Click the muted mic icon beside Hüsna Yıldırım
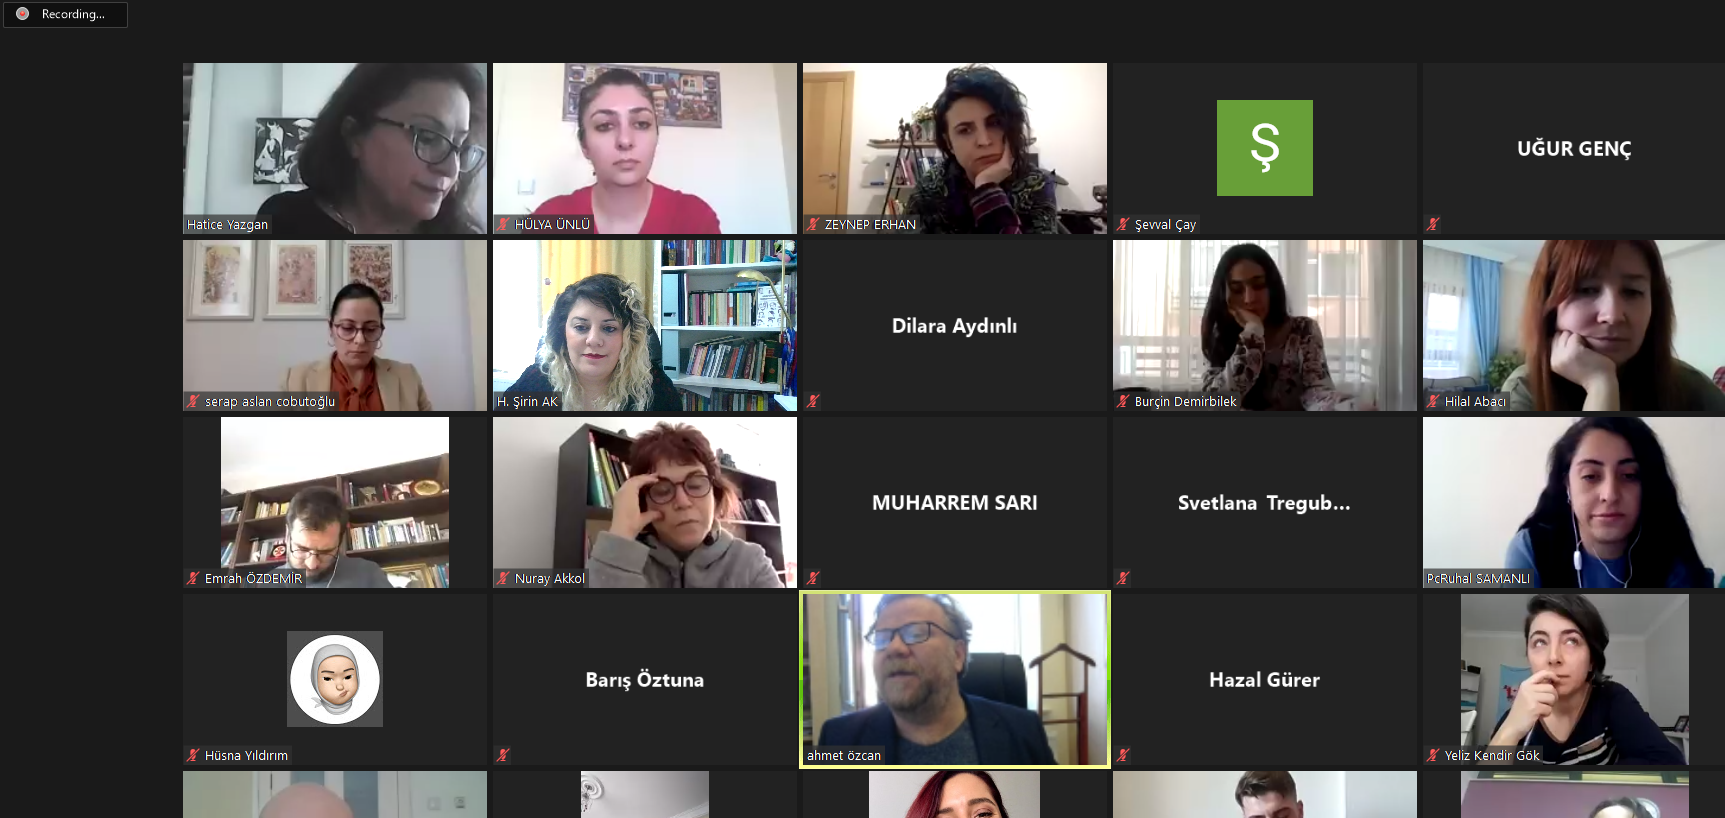 click(194, 755)
